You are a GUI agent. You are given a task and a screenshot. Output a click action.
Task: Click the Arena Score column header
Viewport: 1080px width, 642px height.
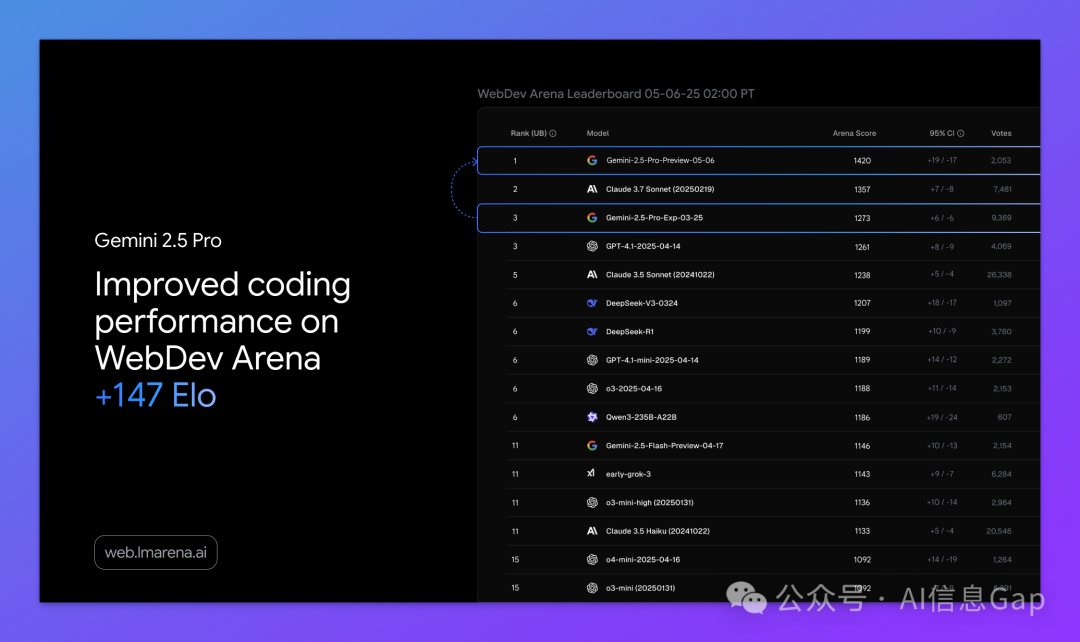click(x=854, y=134)
